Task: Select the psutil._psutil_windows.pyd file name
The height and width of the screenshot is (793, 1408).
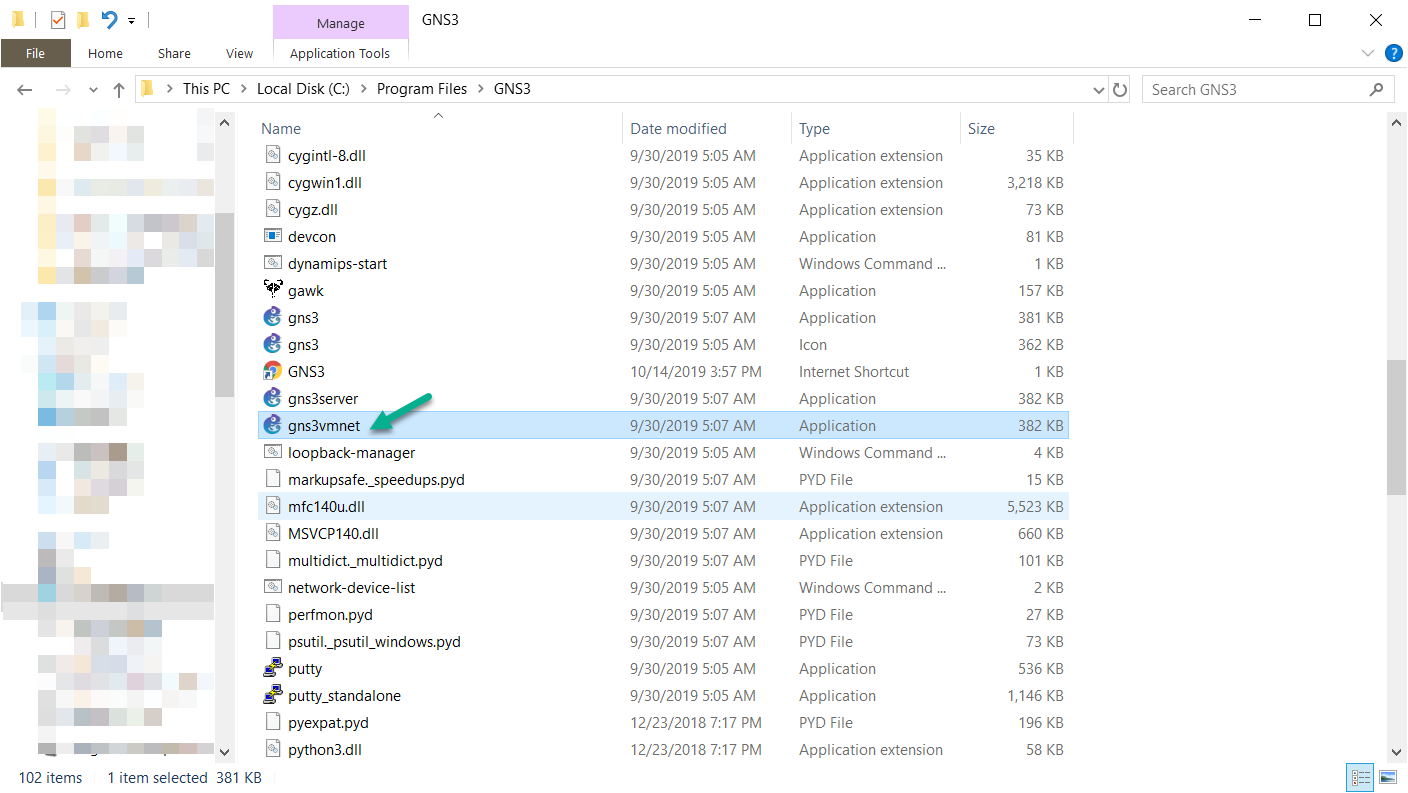Action: (x=374, y=641)
